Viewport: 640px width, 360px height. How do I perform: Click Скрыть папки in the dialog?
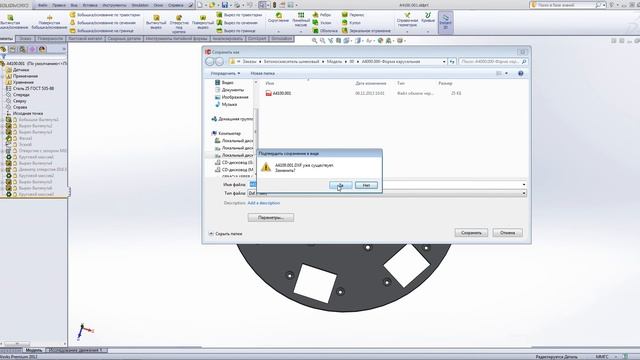click(225, 234)
